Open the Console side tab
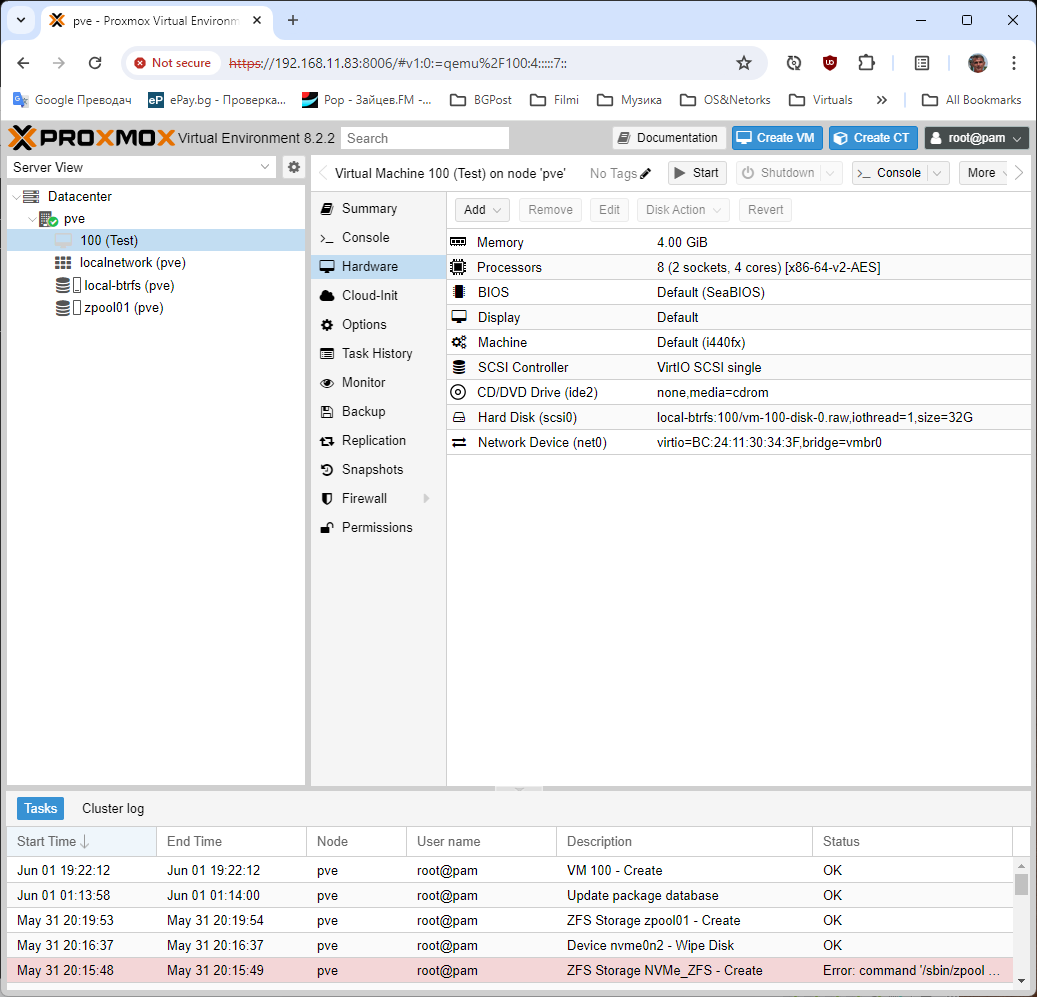Image resolution: width=1037 pixels, height=997 pixels. 378,238
